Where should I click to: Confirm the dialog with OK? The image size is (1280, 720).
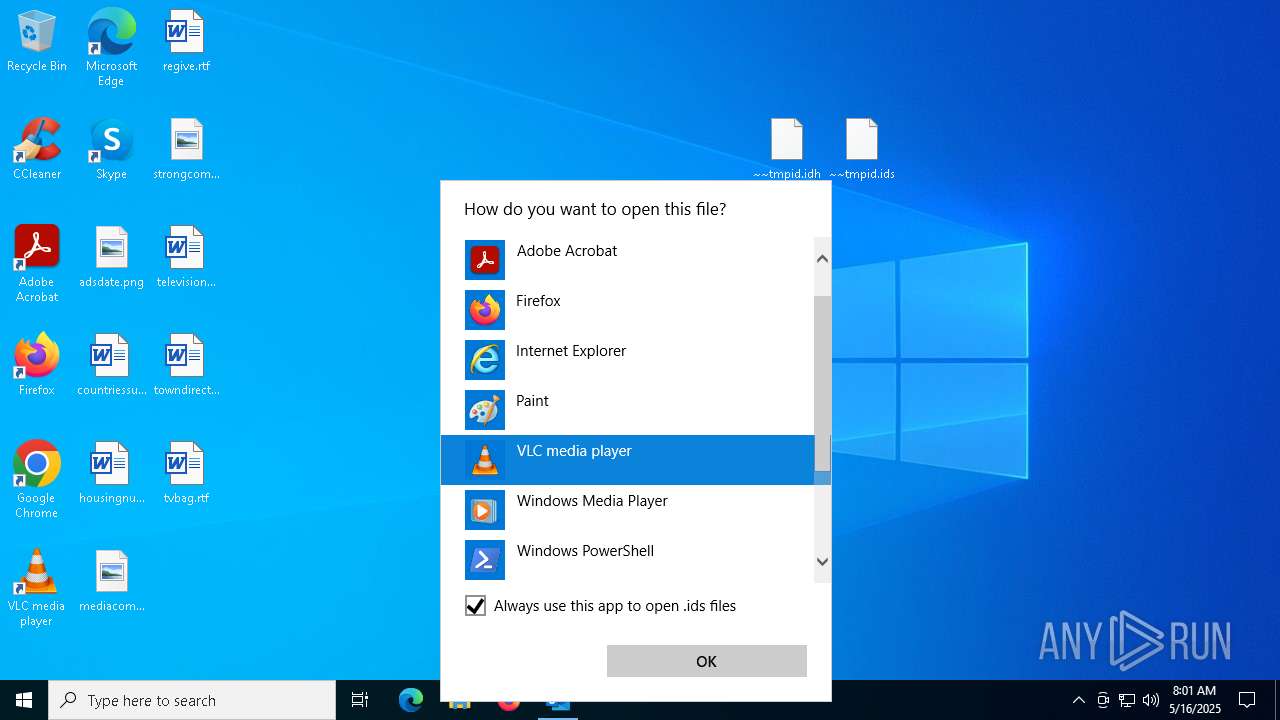(707, 661)
